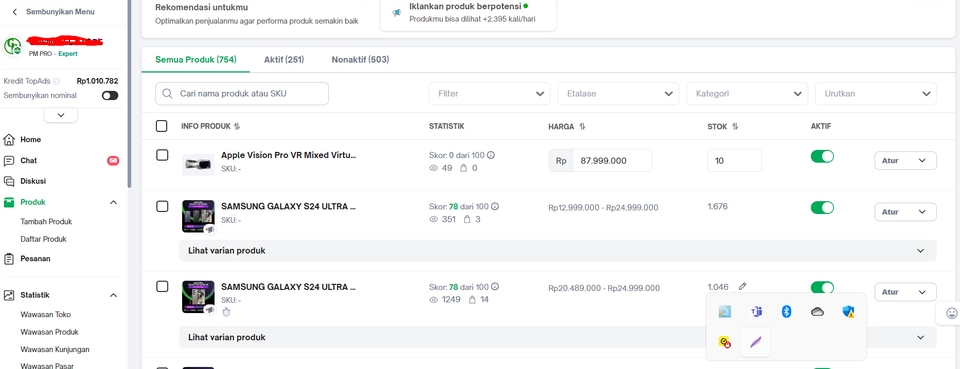960x369 pixels.
Task: Click sort arrows next to HARGA
Action: tap(582, 127)
